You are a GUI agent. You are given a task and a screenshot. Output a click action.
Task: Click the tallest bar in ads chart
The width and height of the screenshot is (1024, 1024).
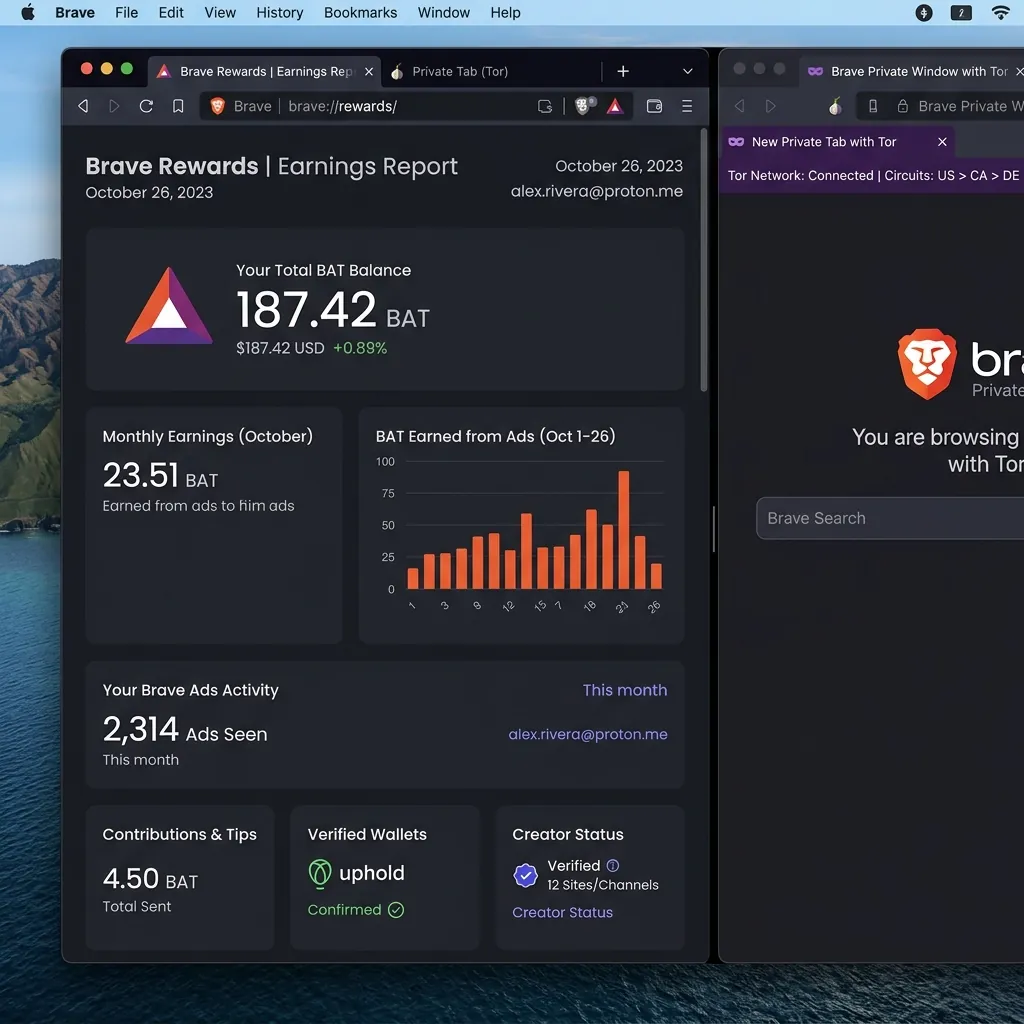(x=624, y=530)
